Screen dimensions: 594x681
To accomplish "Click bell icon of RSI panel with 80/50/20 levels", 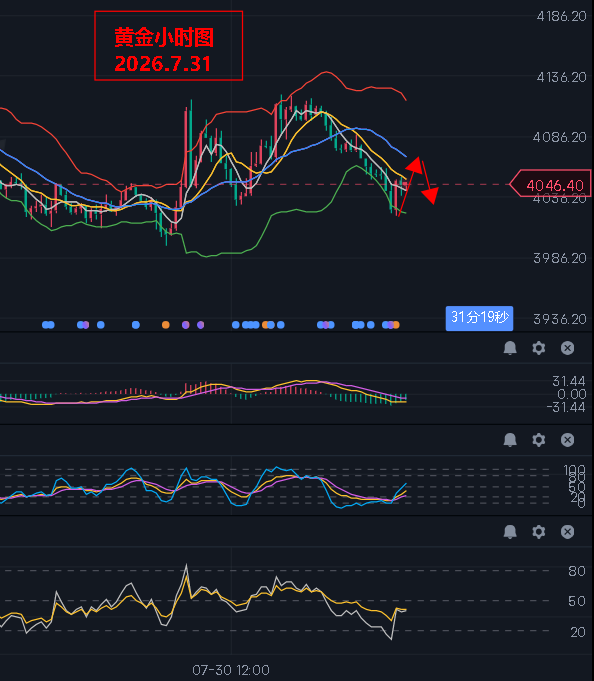I will click(510, 532).
